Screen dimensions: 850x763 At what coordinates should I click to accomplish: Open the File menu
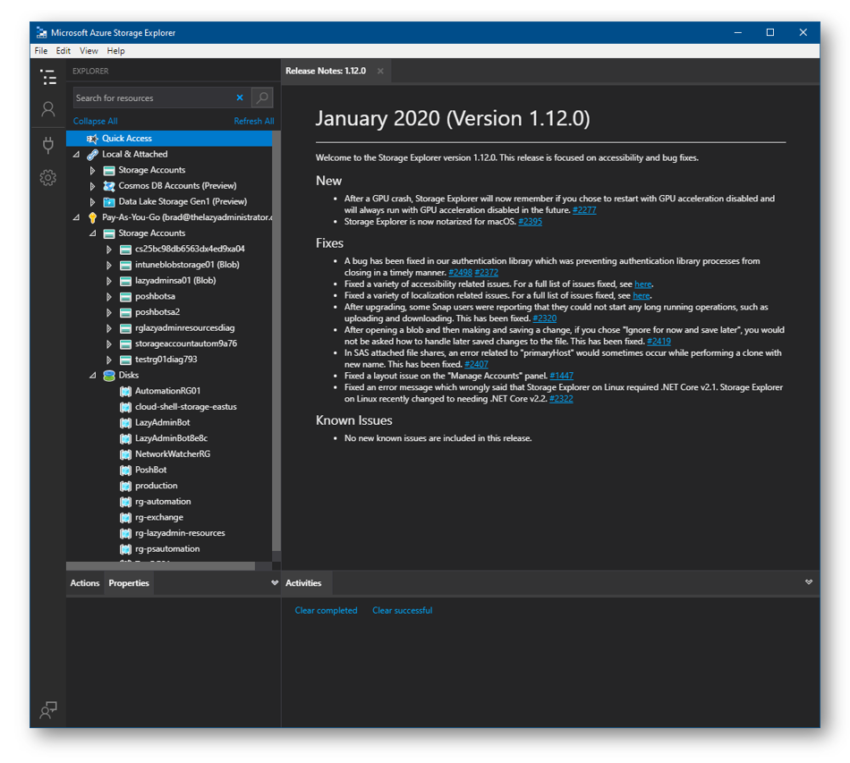[41, 51]
